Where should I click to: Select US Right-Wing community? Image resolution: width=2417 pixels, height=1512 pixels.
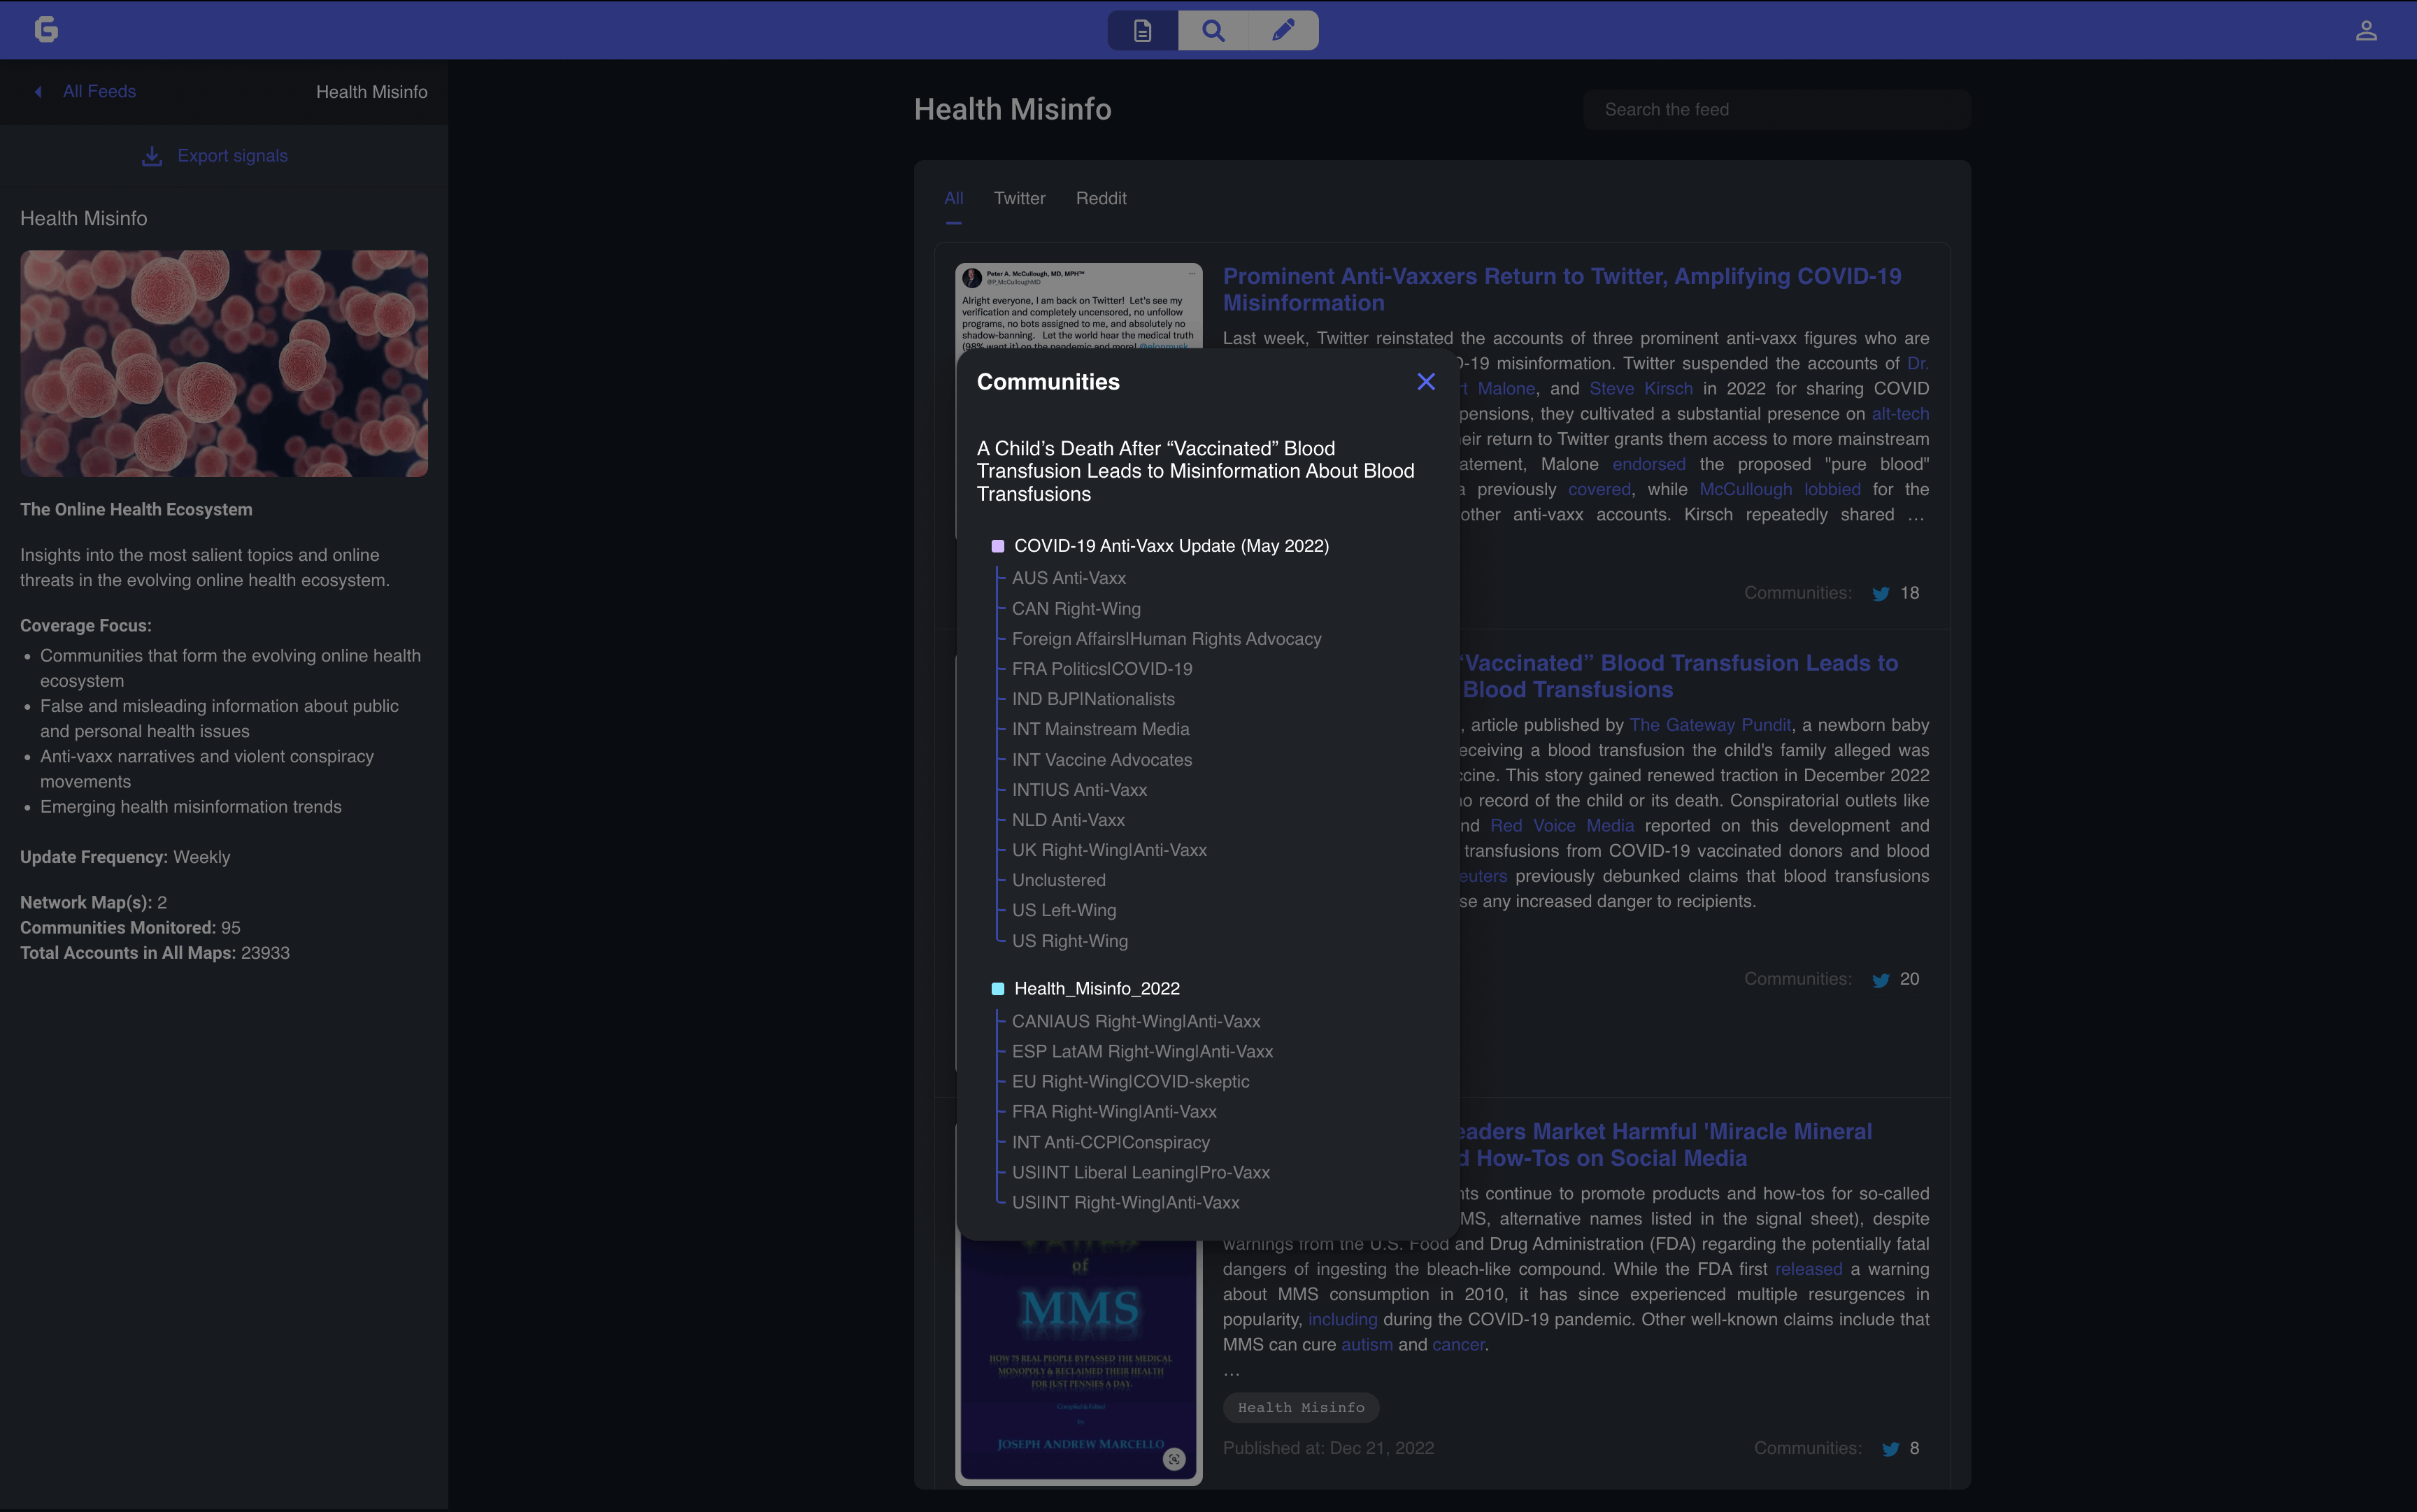[1069, 941]
